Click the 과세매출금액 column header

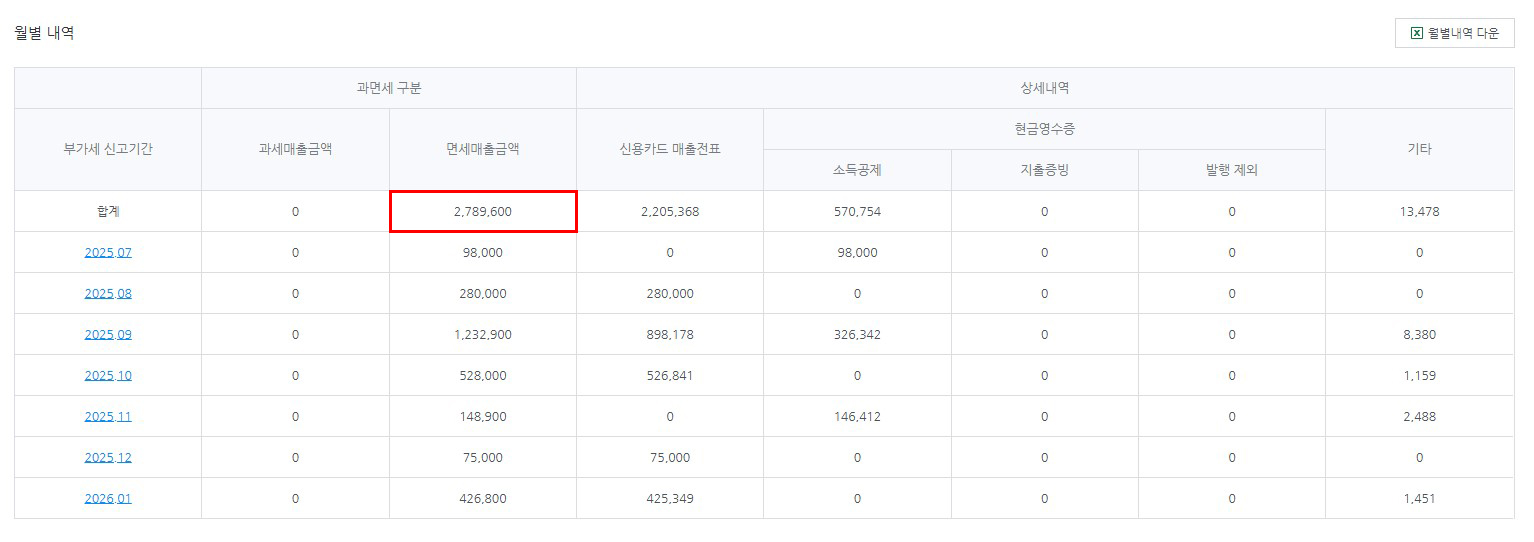pyautogui.click(x=295, y=149)
